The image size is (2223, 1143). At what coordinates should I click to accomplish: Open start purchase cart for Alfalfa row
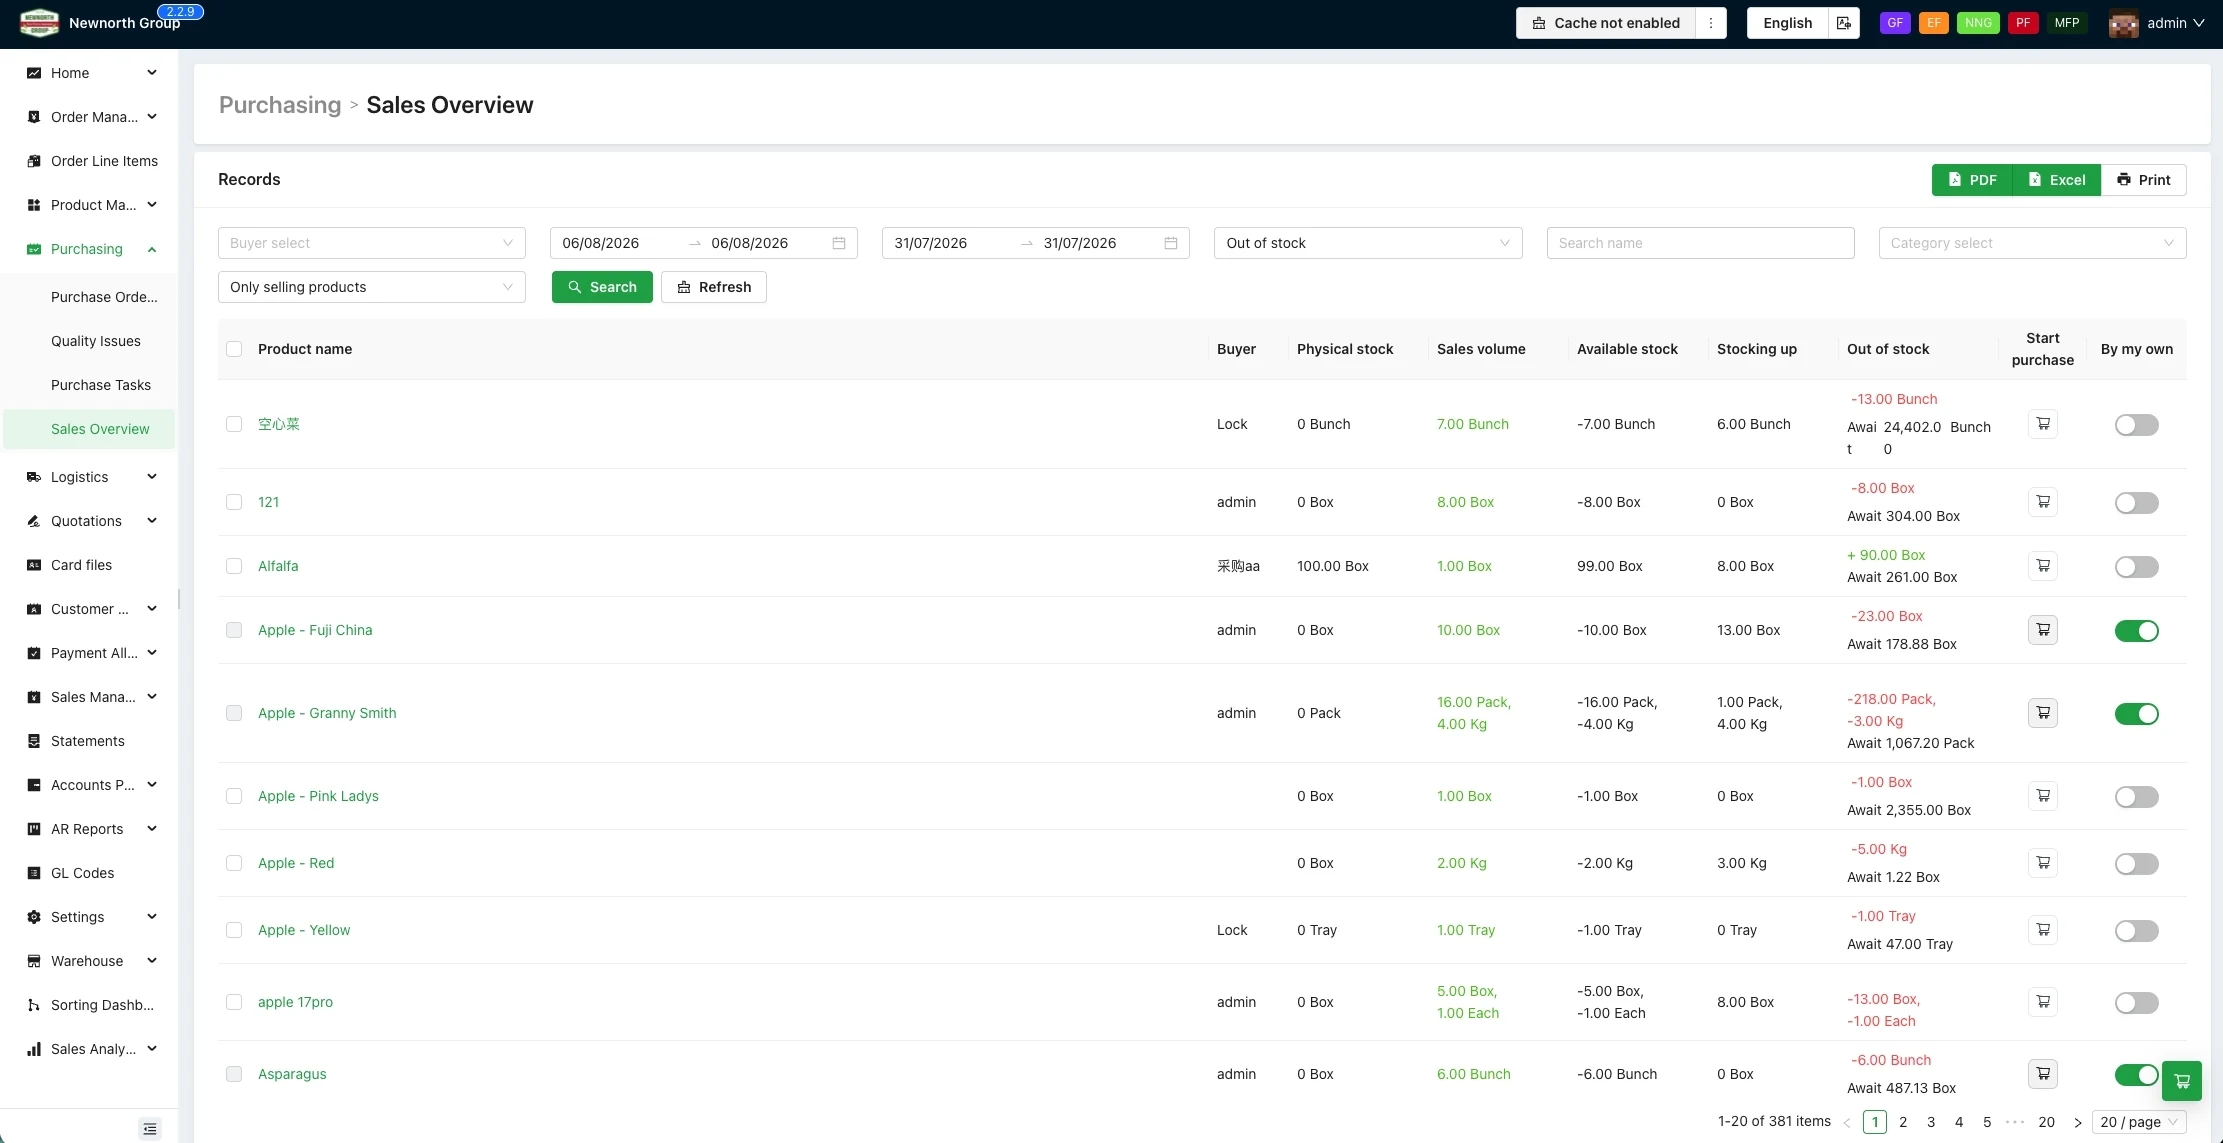click(2043, 566)
